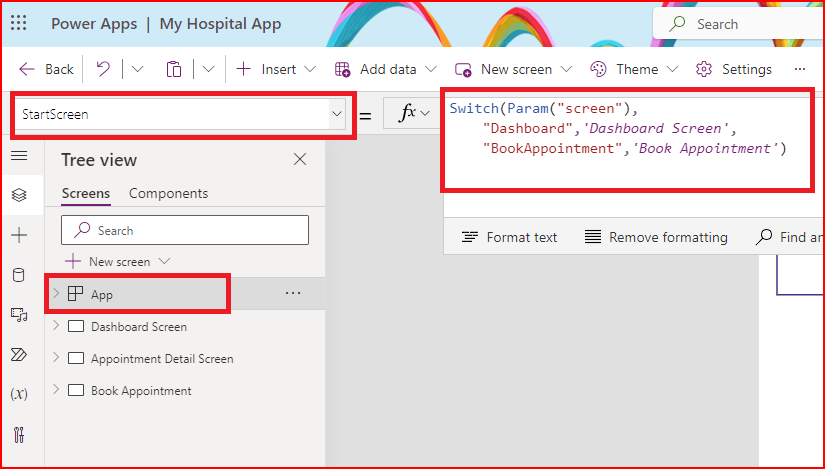The image size is (825, 469).
Task: Click the My Hospital App title
Action: tap(220, 24)
